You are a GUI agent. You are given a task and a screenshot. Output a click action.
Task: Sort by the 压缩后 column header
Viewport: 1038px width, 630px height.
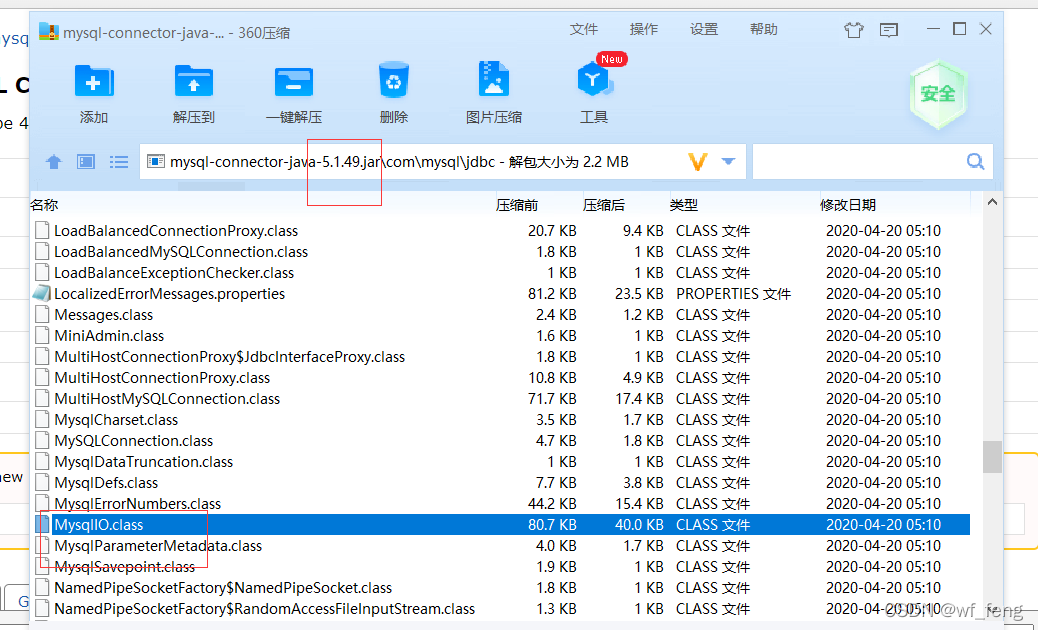pyautogui.click(x=604, y=205)
